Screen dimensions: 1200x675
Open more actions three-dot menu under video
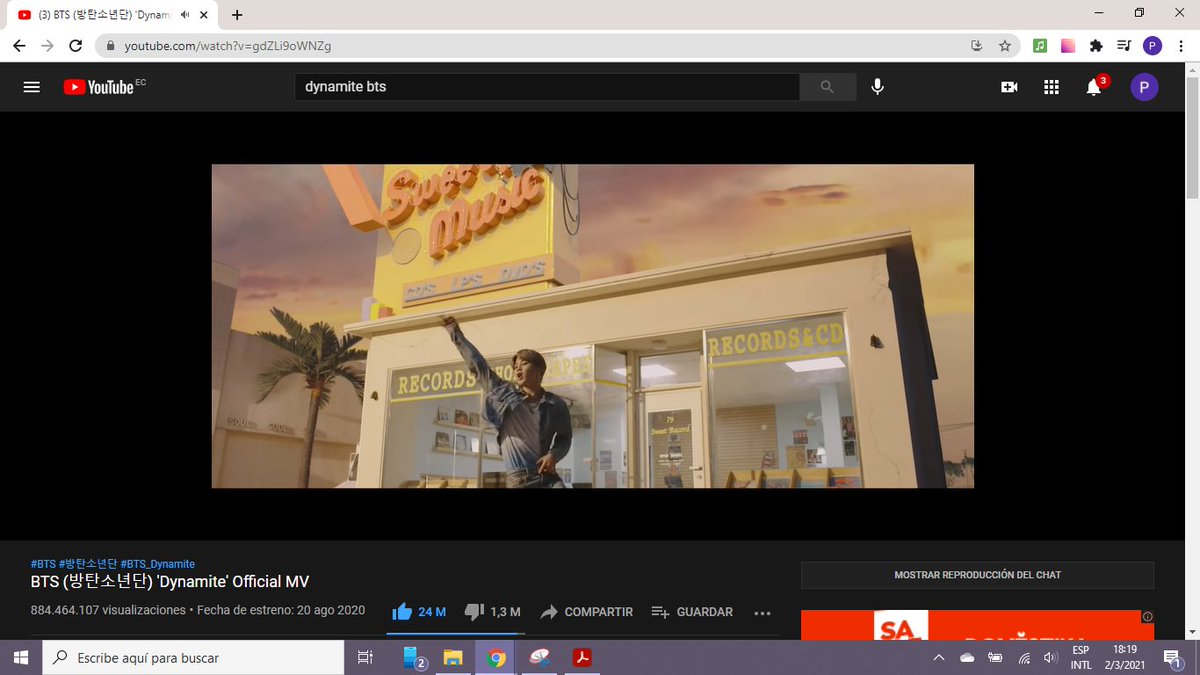click(x=762, y=612)
